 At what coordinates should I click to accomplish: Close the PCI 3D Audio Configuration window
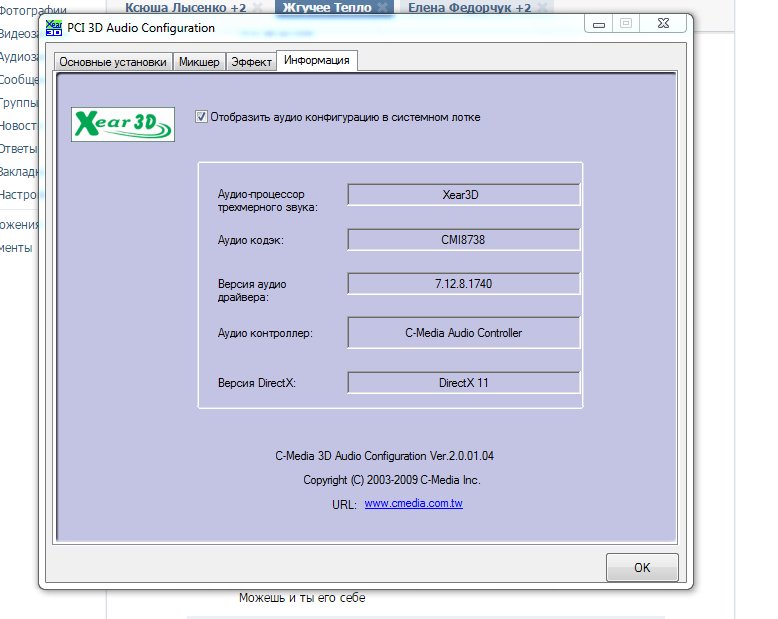(663, 23)
